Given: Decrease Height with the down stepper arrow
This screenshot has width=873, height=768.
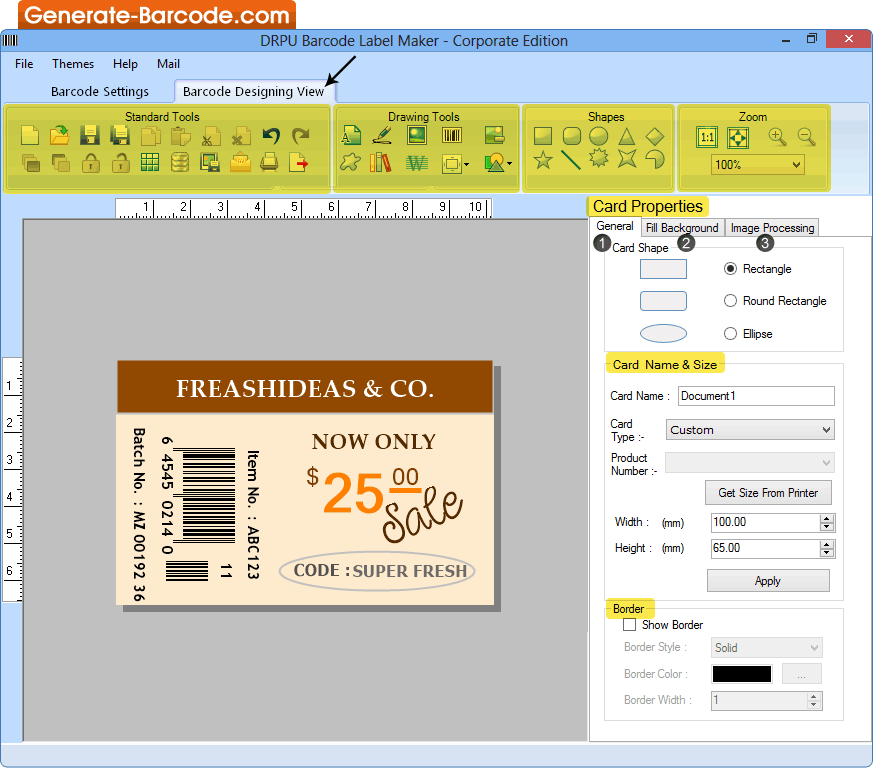Looking at the screenshot, I should 827,552.
